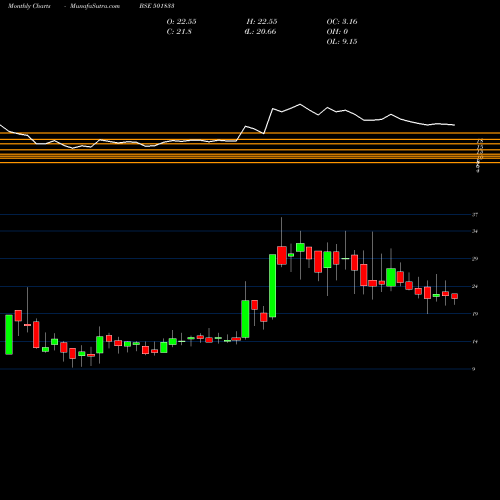Click the price axis label 24
Screen dimensions: 500x500
pos(475,286)
